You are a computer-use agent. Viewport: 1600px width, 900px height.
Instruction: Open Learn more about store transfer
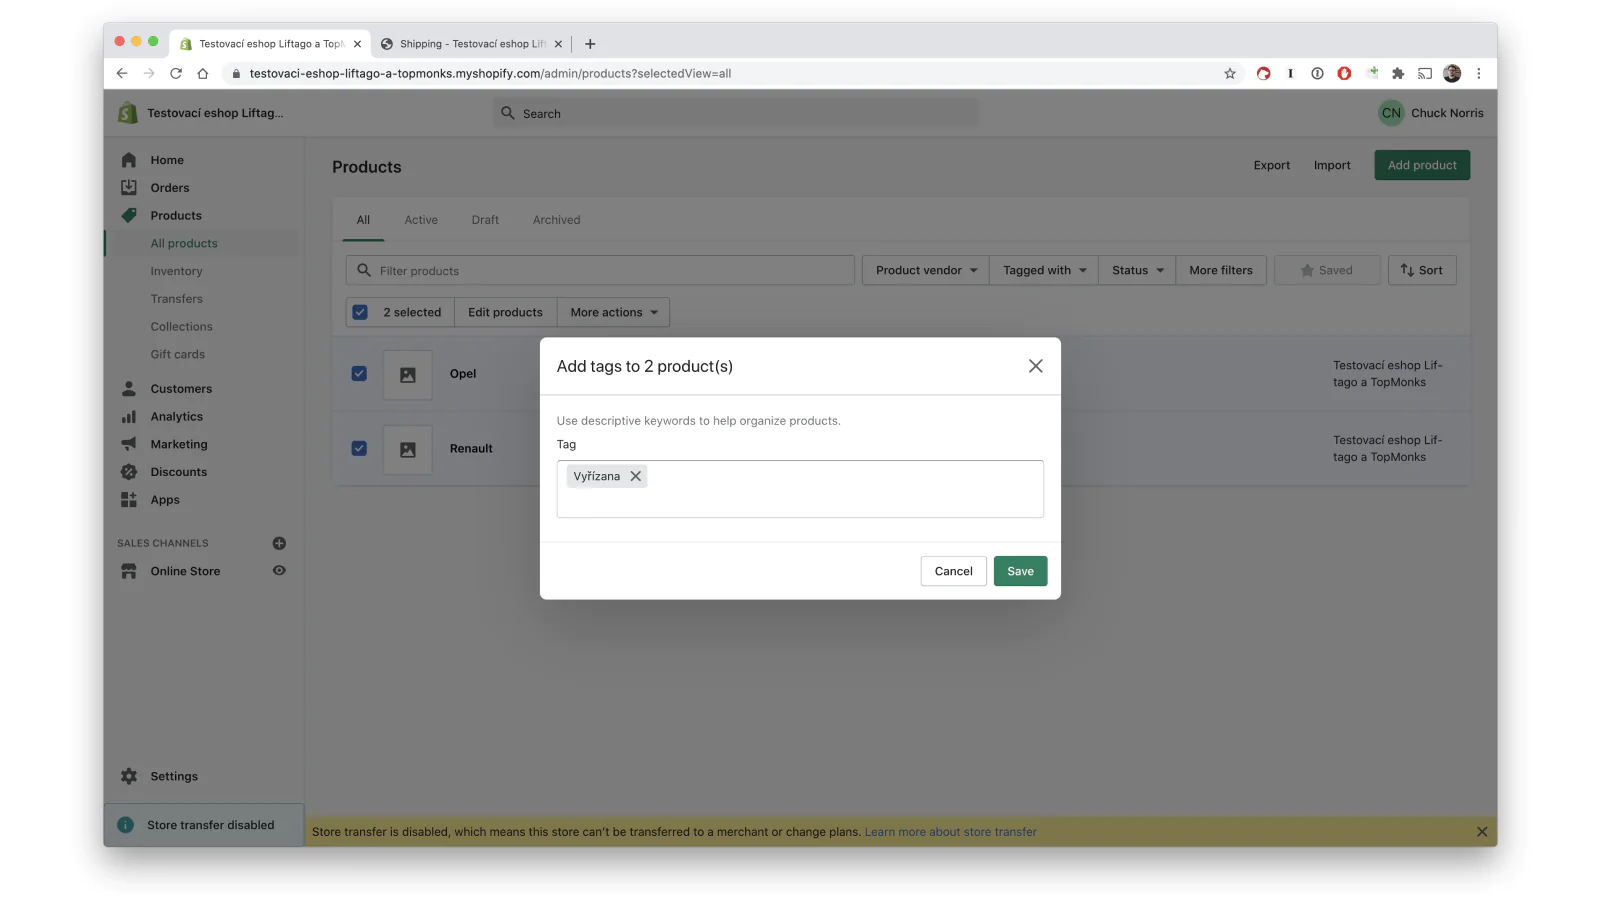click(950, 832)
